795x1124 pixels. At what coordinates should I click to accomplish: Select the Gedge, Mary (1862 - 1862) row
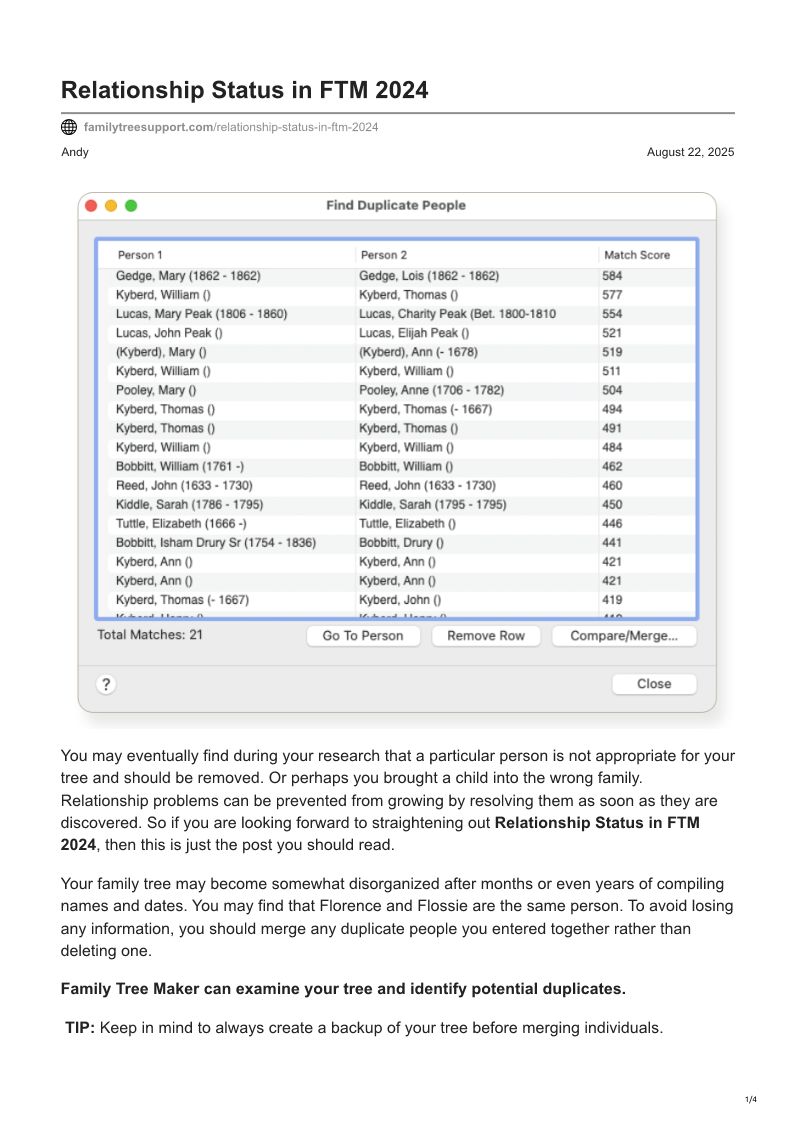click(188, 276)
